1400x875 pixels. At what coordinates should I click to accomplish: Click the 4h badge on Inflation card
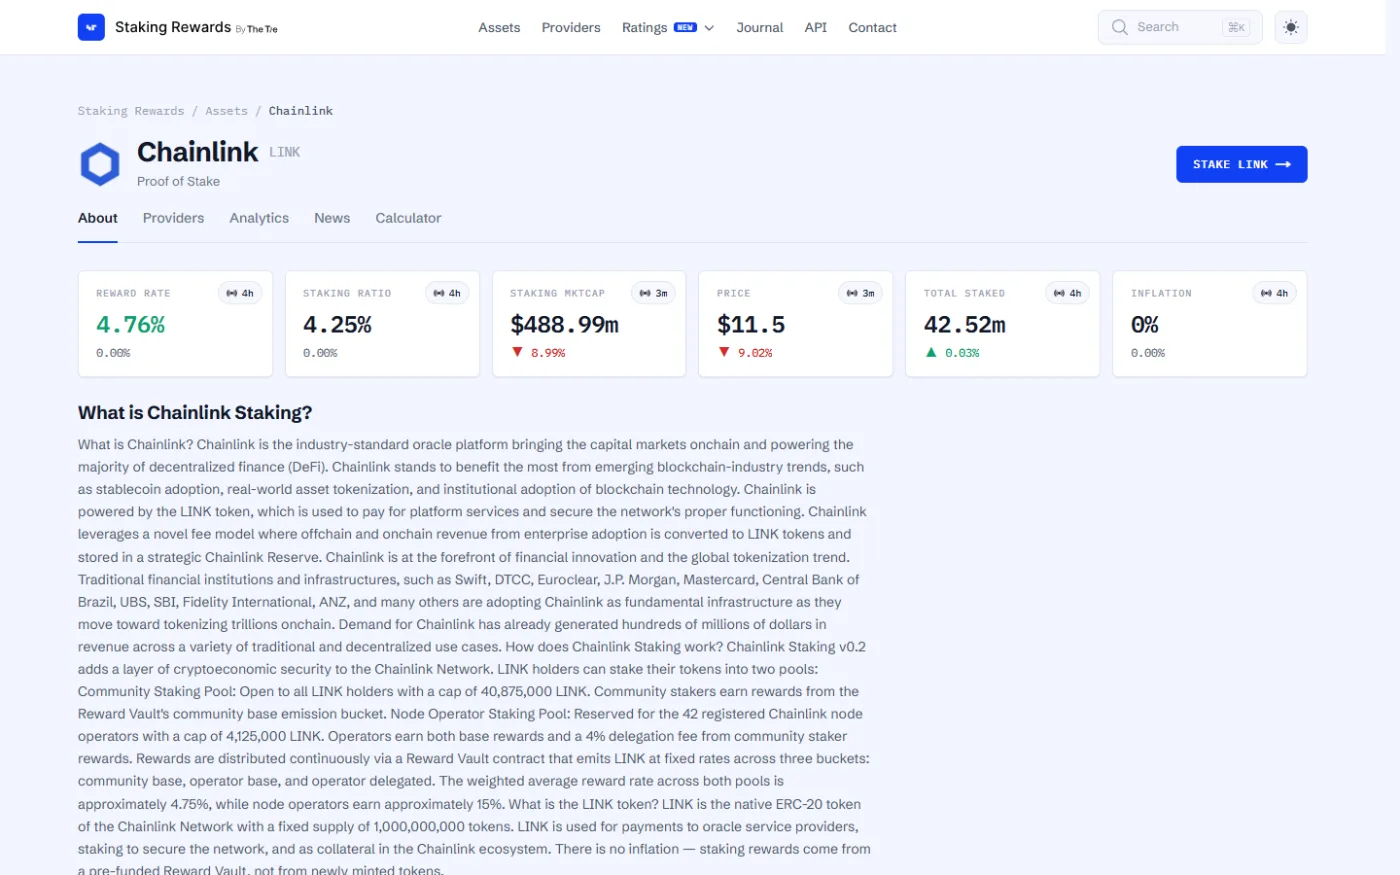coord(1275,293)
